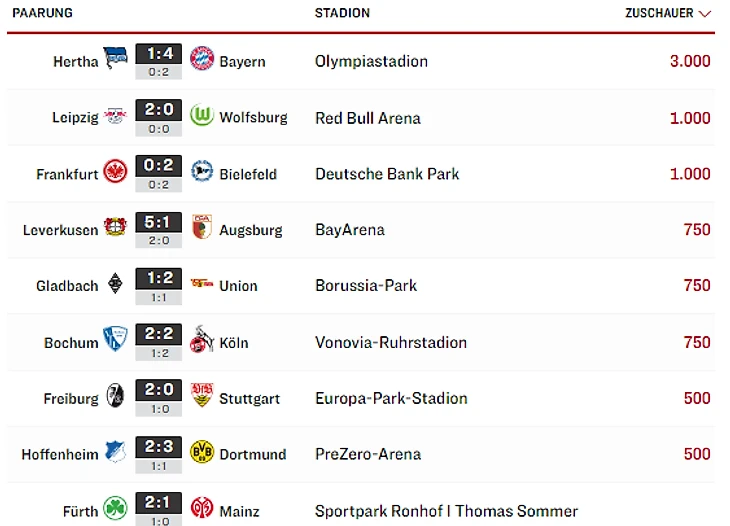This screenshot has width=730, height=526.
Task: Open the Hertha vs Bayern 1:4 score
Action: [x=159, y=54]
